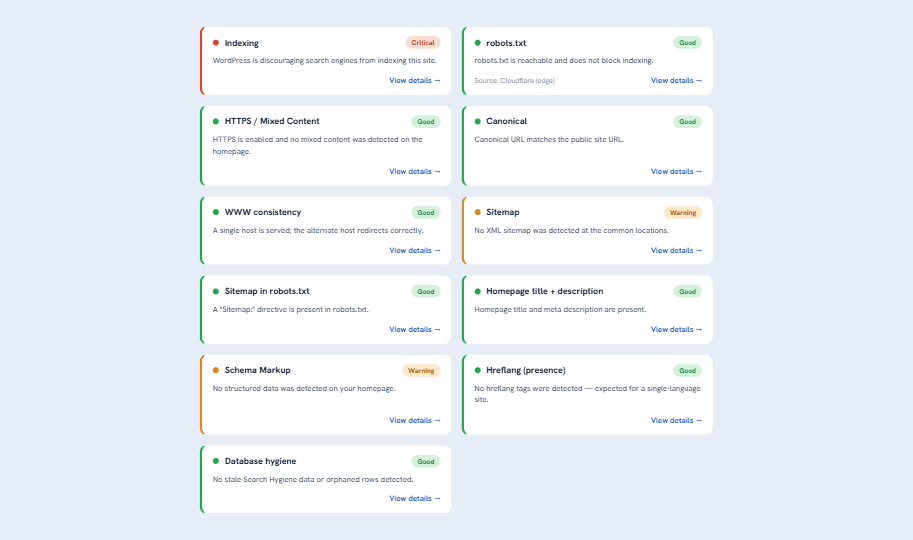The width and height of the screenshot is (913, 540).
Task: Open View details for Indexing card
Action: [415, 80]
